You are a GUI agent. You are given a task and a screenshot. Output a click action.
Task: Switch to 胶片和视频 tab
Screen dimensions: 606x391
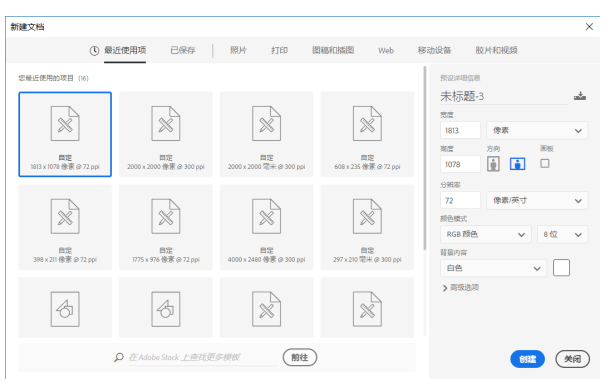click(497, 50)
